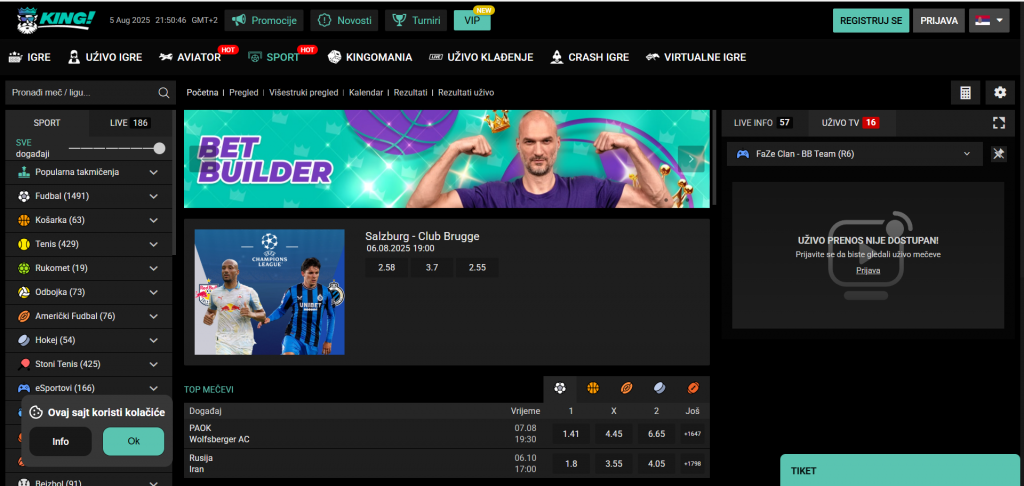Select Rusija - Iran draw odds 3.55

click(x=614, y=464)
